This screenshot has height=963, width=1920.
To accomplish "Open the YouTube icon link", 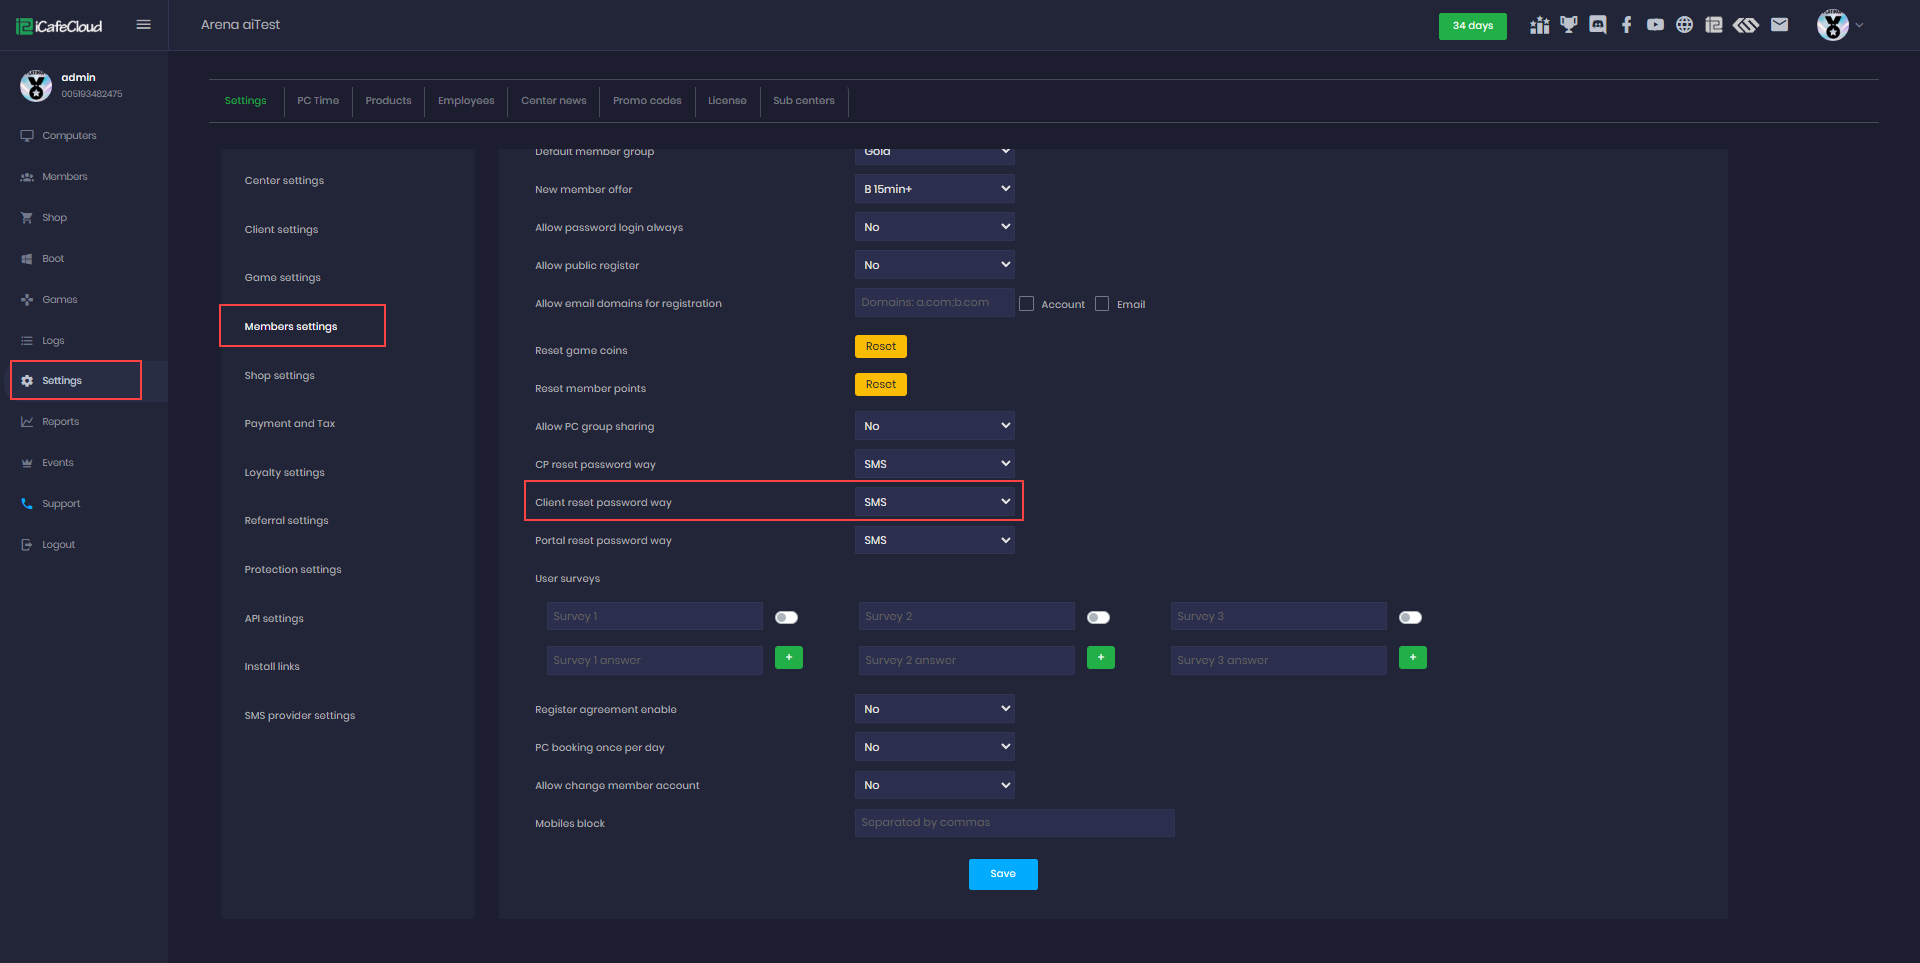I will point(1655,25).
